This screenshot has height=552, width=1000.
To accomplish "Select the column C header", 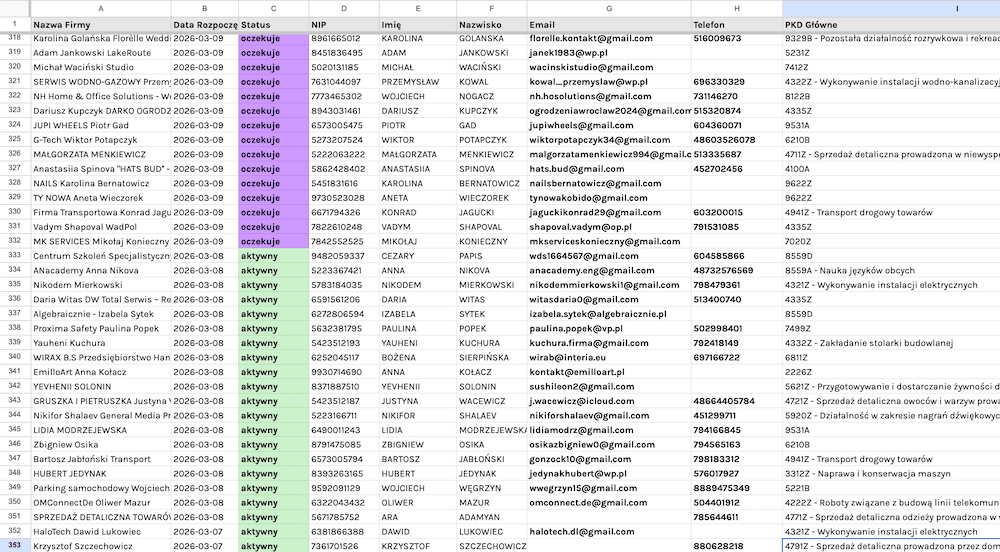I will pyautogui.click(x=273, y=8).
